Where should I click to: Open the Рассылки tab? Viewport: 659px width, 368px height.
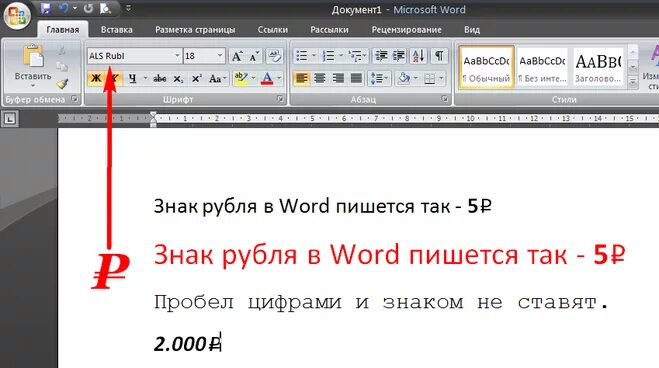pos(329,30)
